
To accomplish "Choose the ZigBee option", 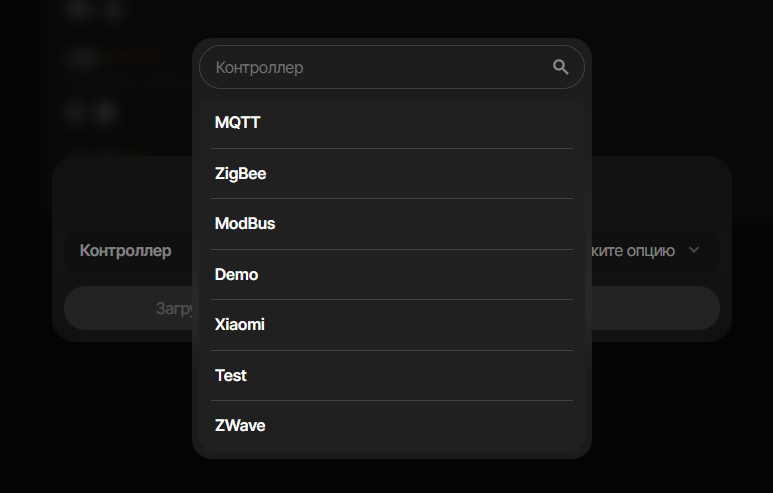I will point(241,173).
